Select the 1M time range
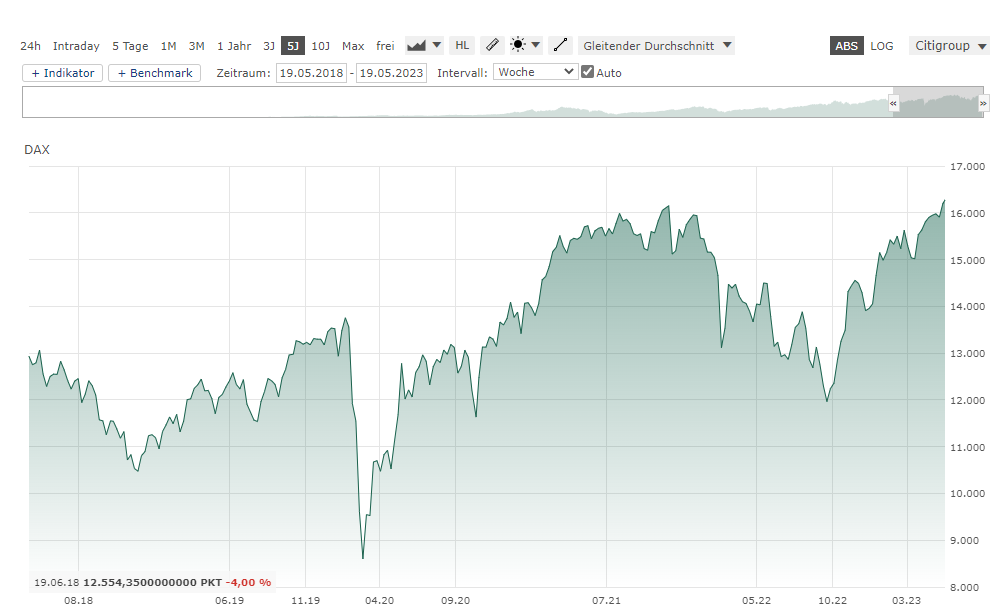 [x=168, y=46]
